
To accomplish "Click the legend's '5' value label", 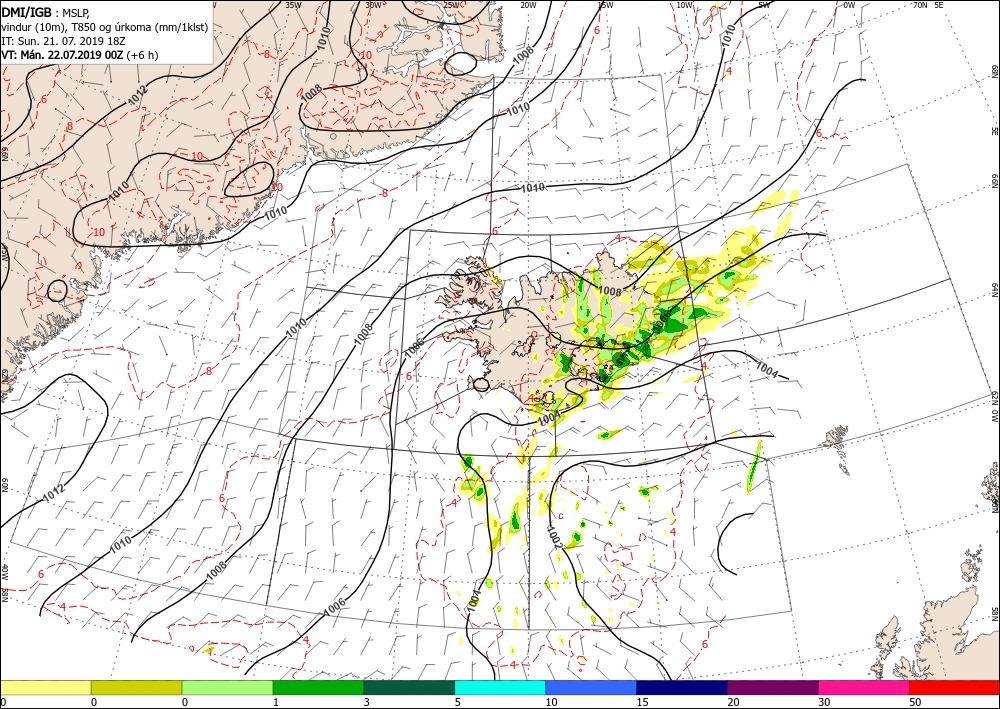I will pyautogui.click(x=457, y=703).
